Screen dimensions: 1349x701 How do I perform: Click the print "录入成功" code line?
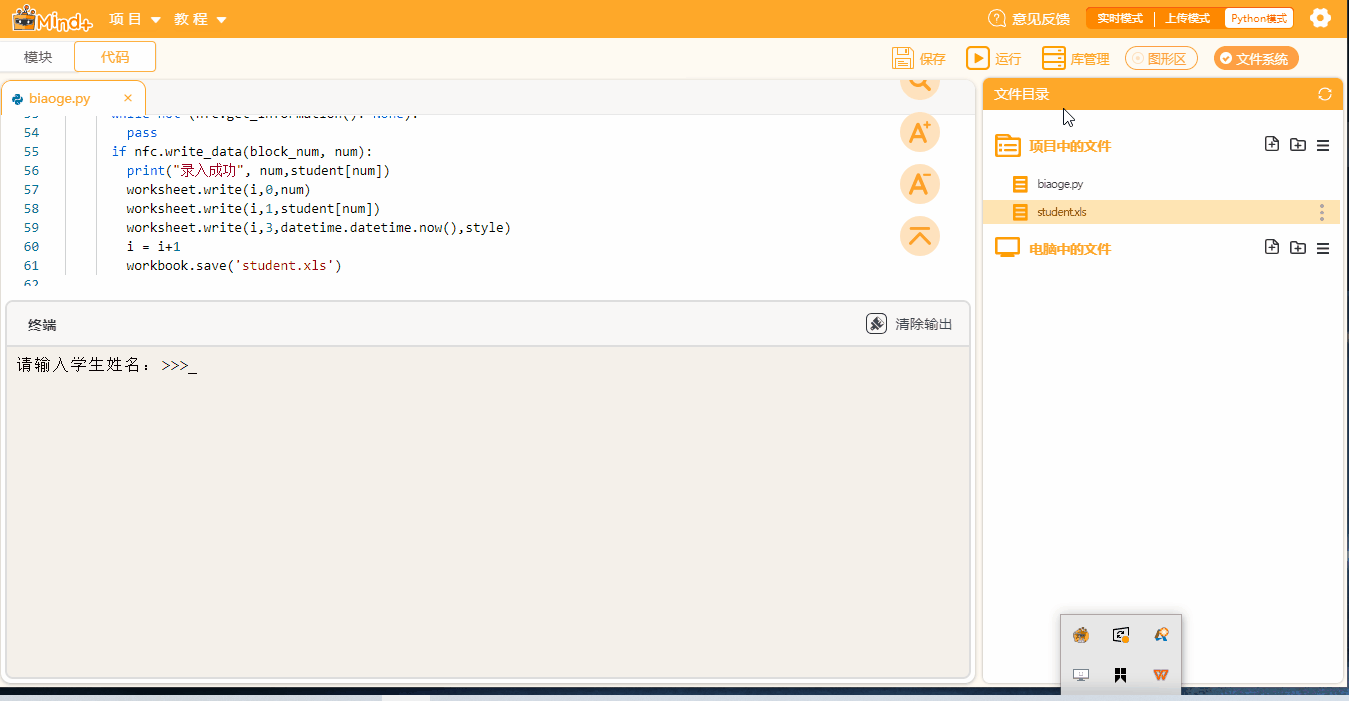(258, 170)
